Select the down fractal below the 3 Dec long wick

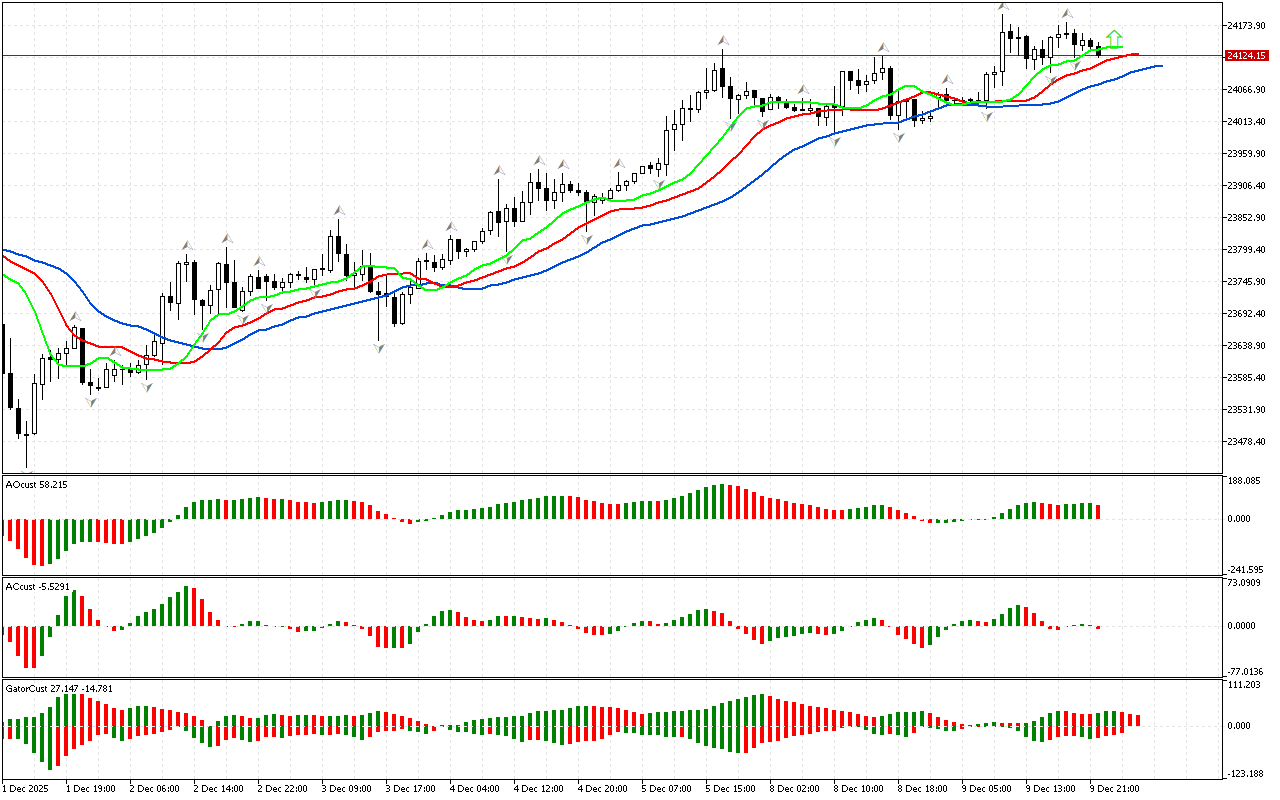[x=379, y=347]
